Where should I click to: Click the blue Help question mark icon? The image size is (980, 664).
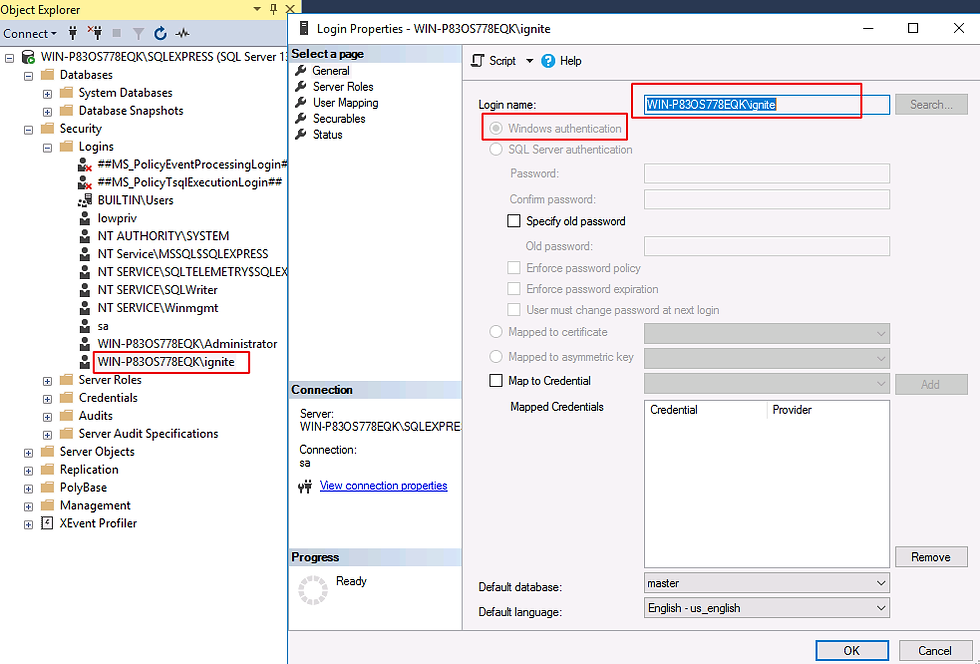click(x=548, y=61)
